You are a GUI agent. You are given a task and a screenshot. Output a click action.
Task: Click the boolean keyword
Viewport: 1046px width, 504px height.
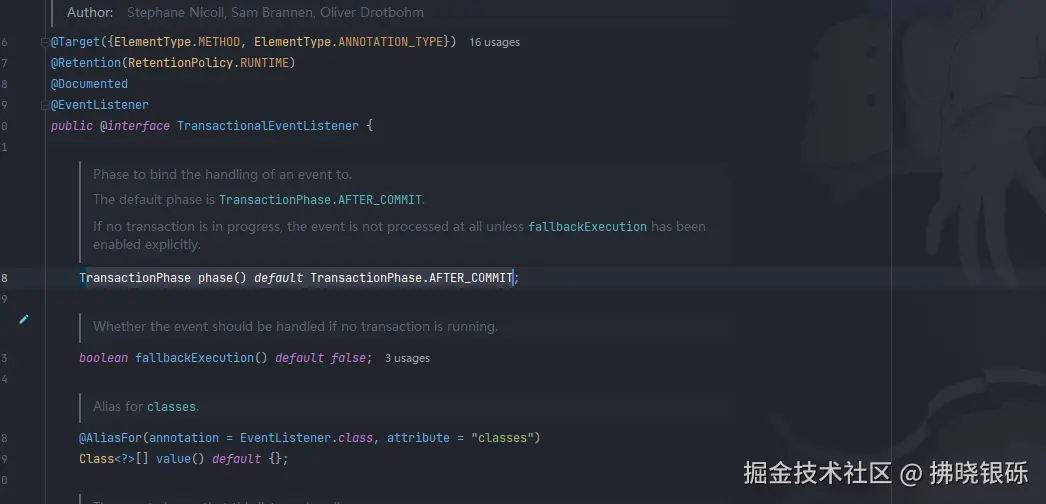103,358
